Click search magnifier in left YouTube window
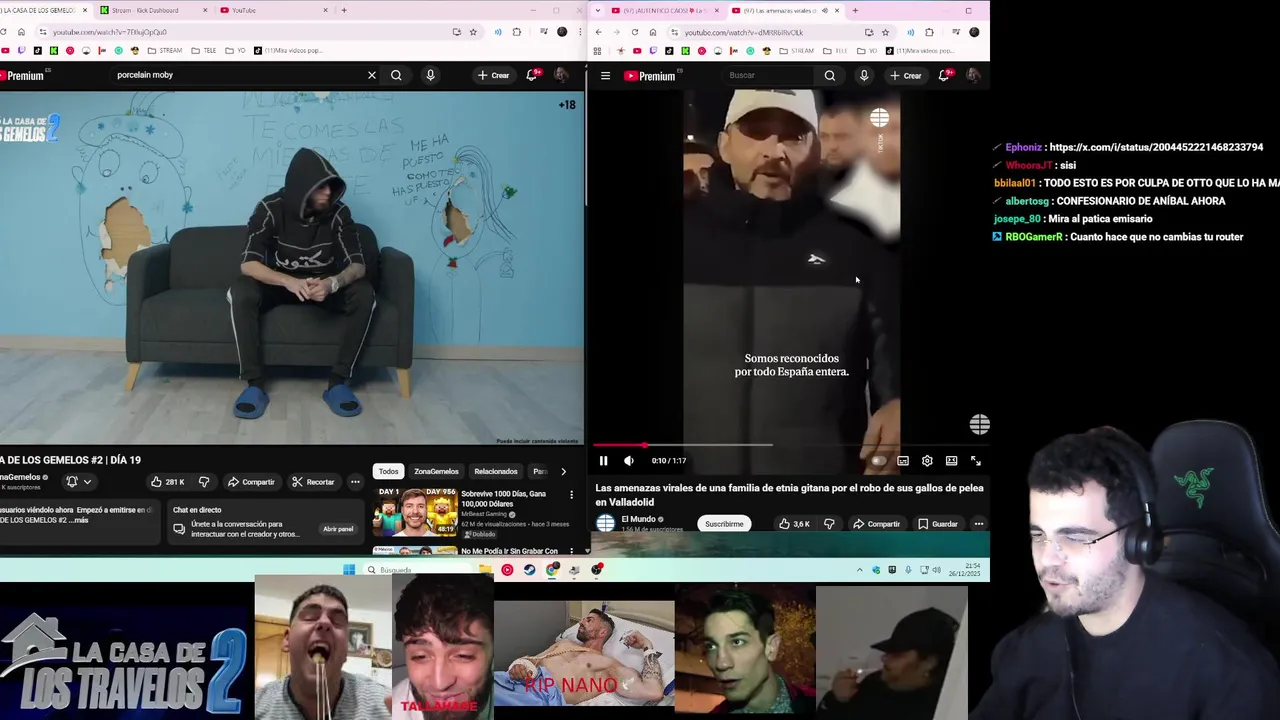Screen dimensions: 1280x720 click(396, 75)
